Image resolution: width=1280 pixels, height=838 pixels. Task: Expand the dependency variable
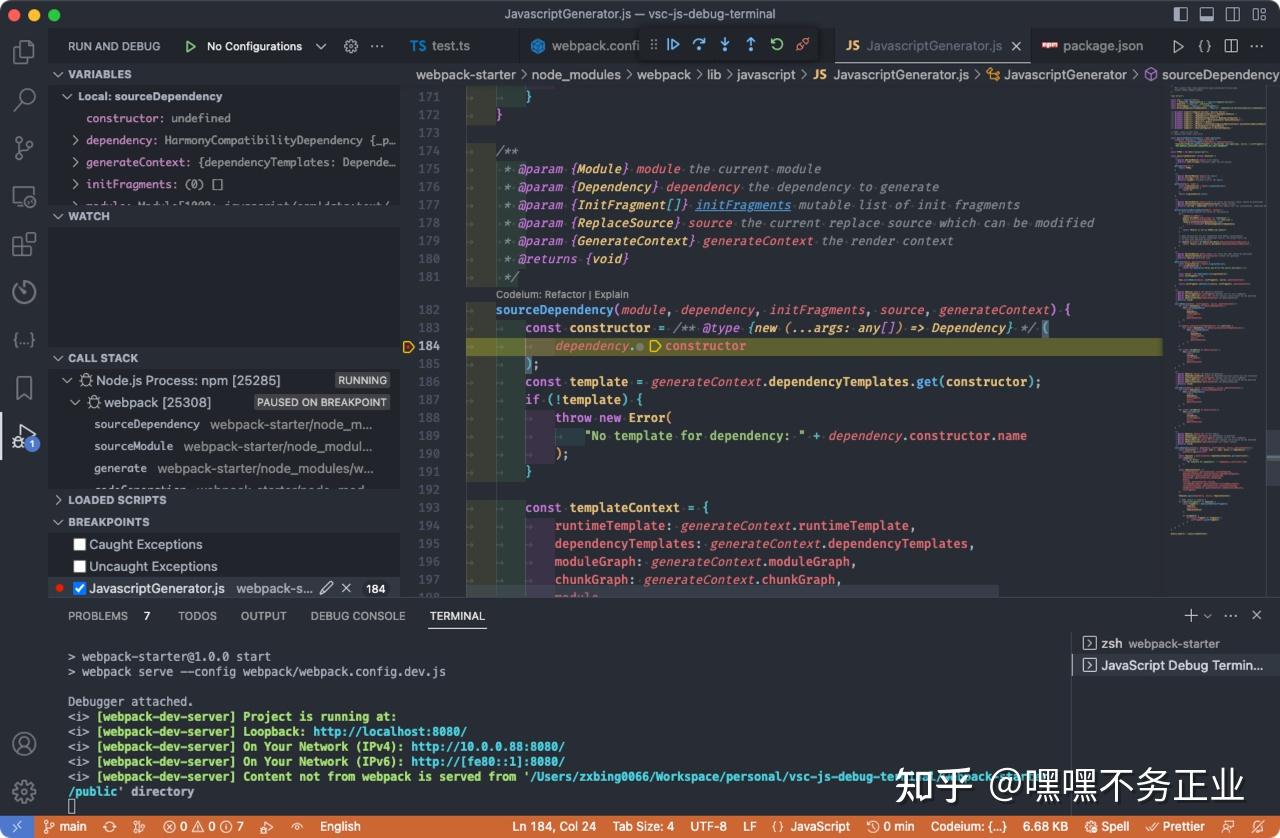[x=76, y=141]
